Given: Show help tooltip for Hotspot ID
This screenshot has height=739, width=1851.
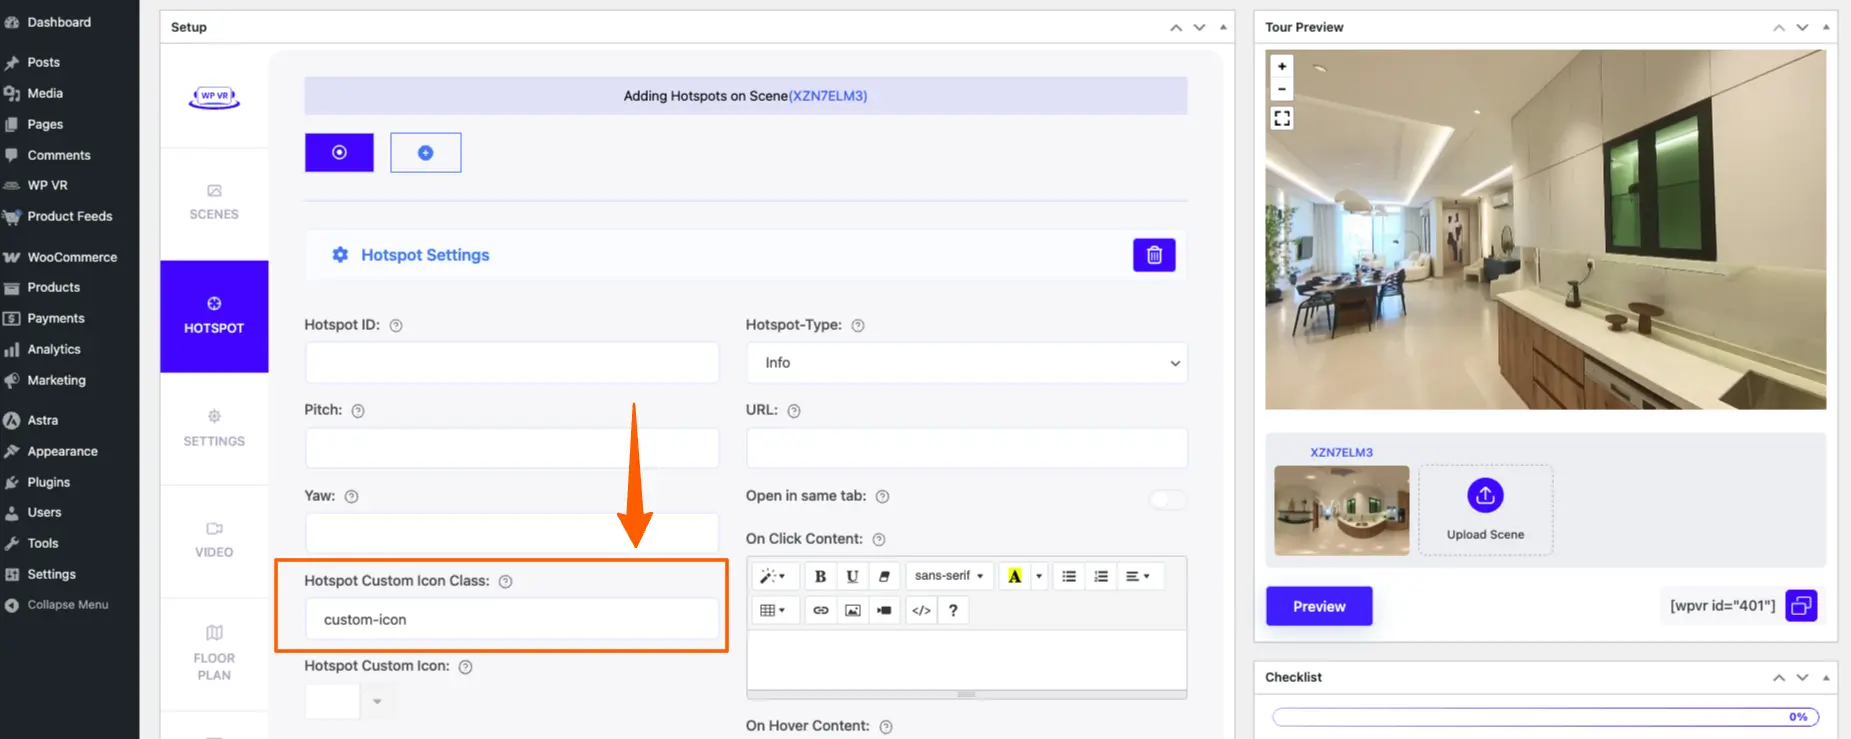Looking at the screenshot, I should (396, 326).
